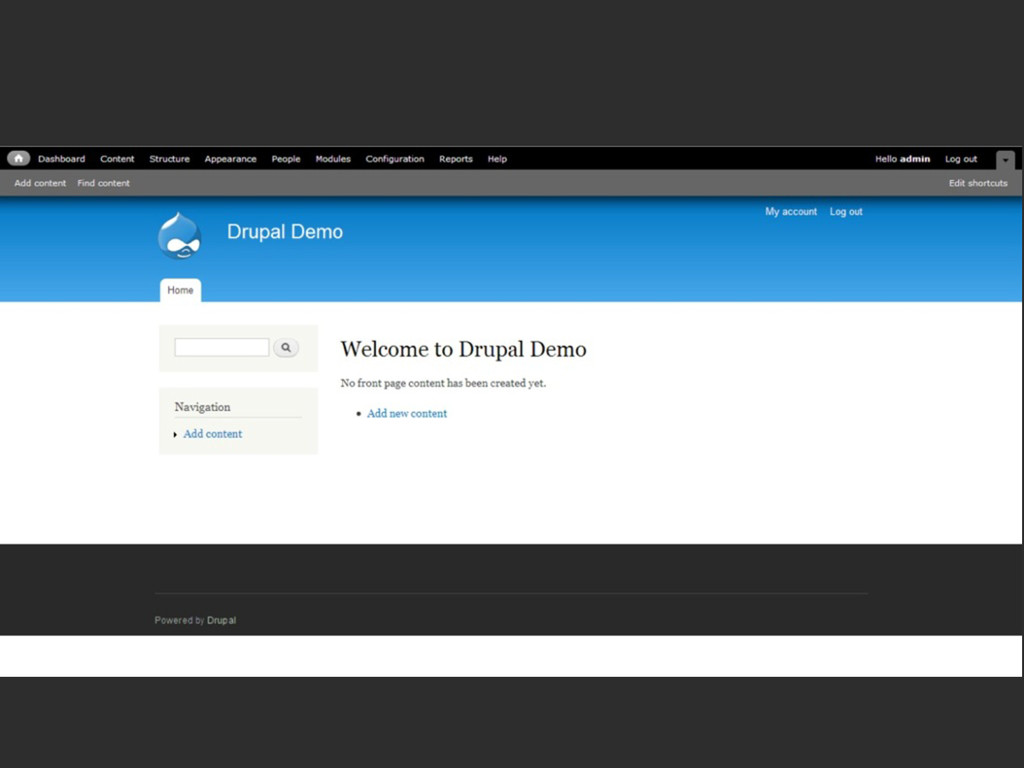Click the Drupal link in footer
The height and width of the screenshot is (768, 1024).
[x=221, y=620]
